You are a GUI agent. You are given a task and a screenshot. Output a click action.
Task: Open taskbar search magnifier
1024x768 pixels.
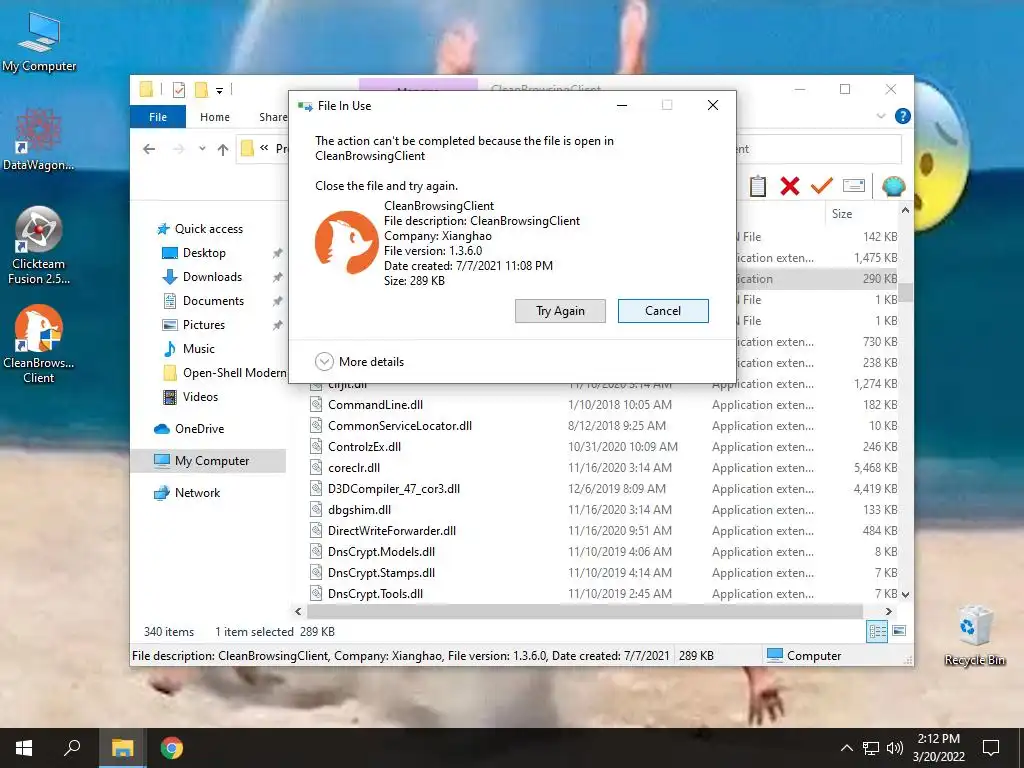72,748
